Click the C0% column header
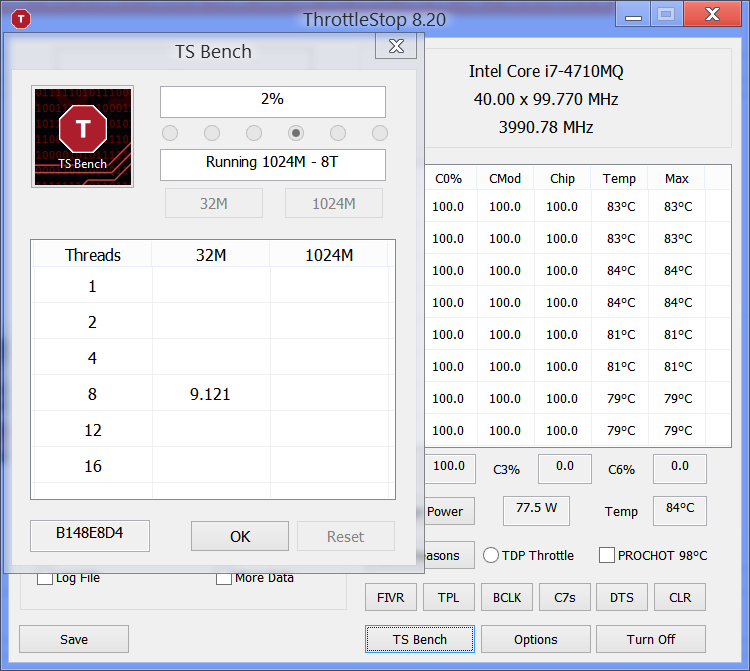 click(448, 178)
